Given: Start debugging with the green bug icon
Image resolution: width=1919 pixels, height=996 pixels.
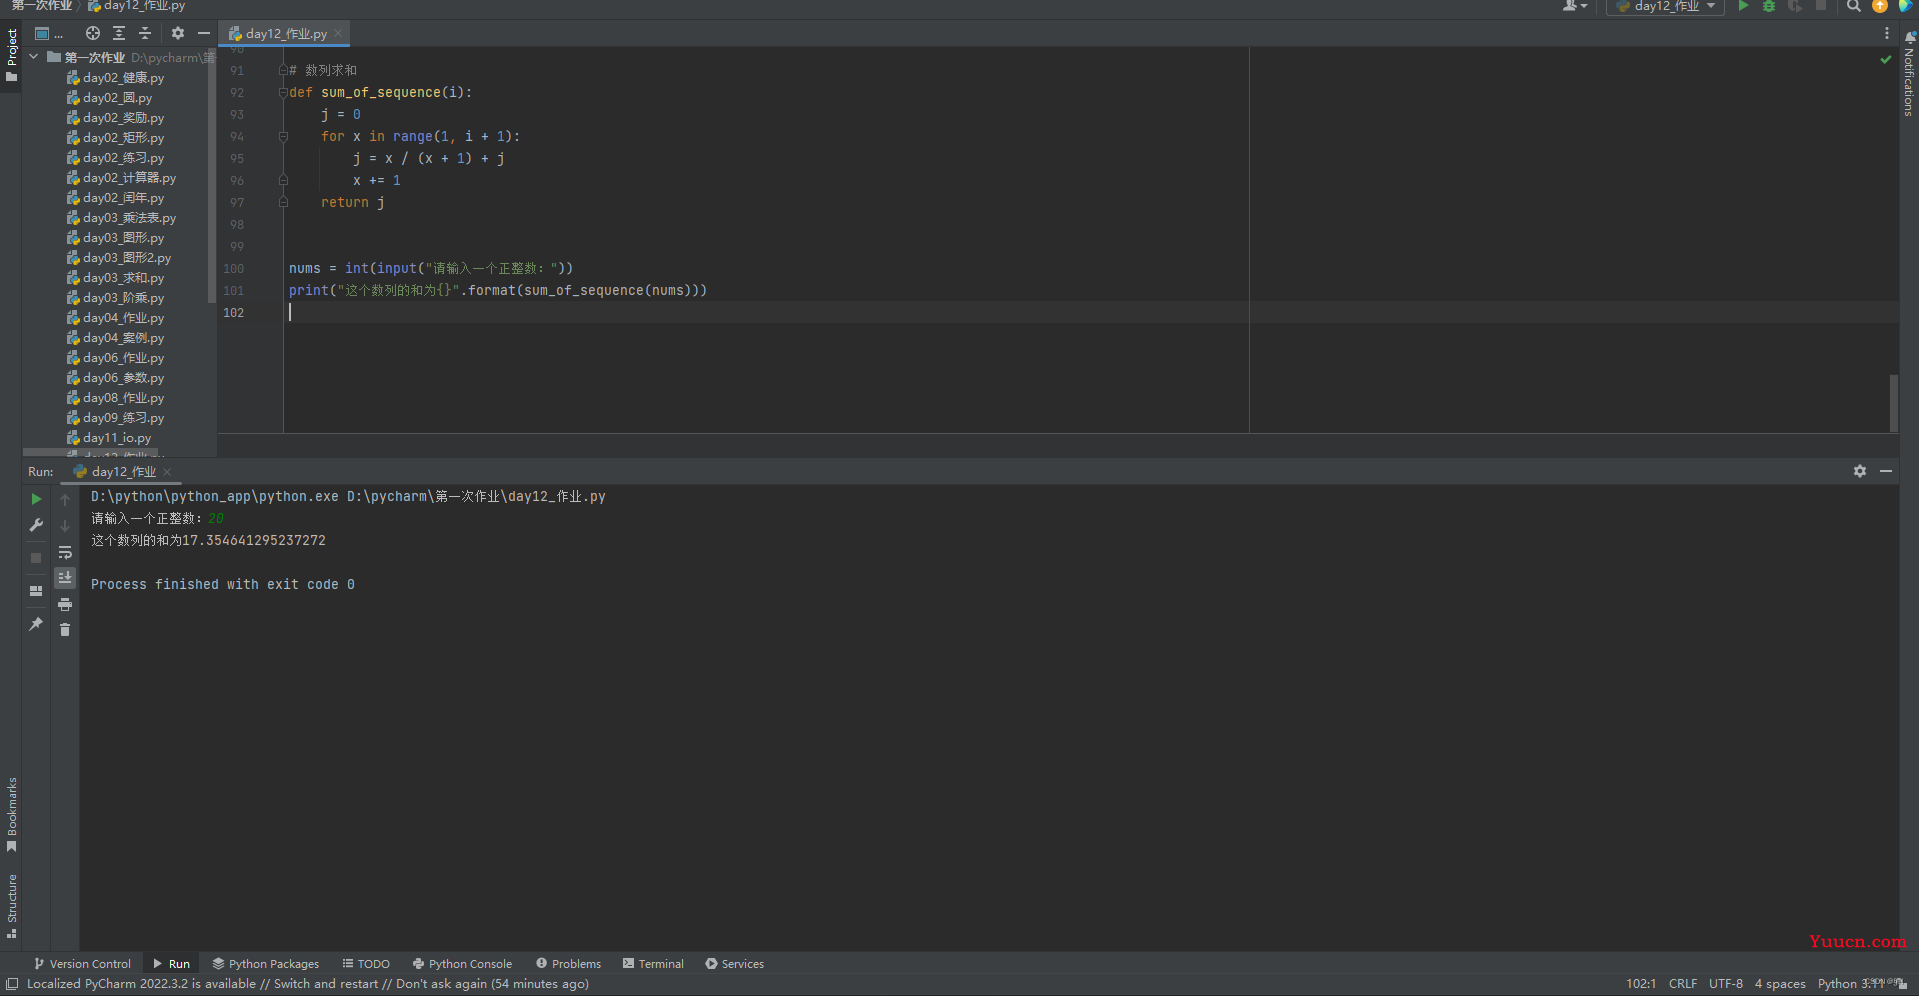Looking at the screenshot, I should [1769, 6].
